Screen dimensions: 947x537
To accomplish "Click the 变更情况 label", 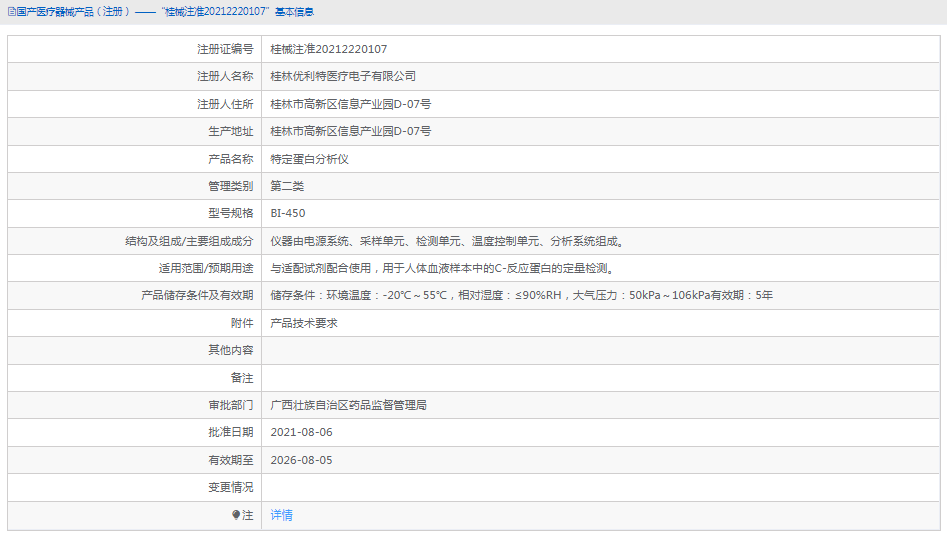I will (x=231, y=487).
